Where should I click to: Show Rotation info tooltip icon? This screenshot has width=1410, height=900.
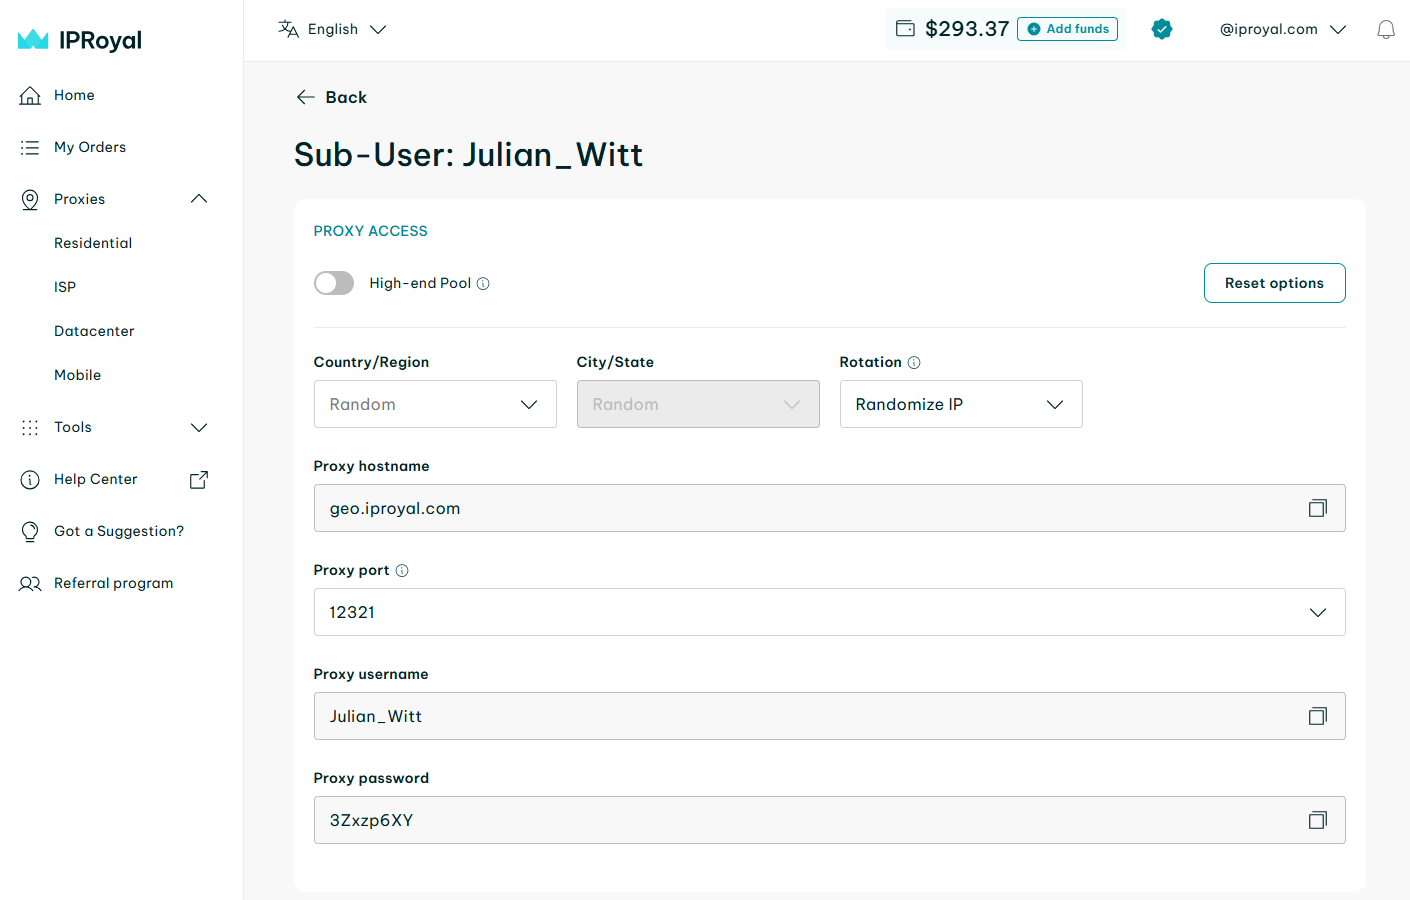pyautogui.click(x=914, y=362)
